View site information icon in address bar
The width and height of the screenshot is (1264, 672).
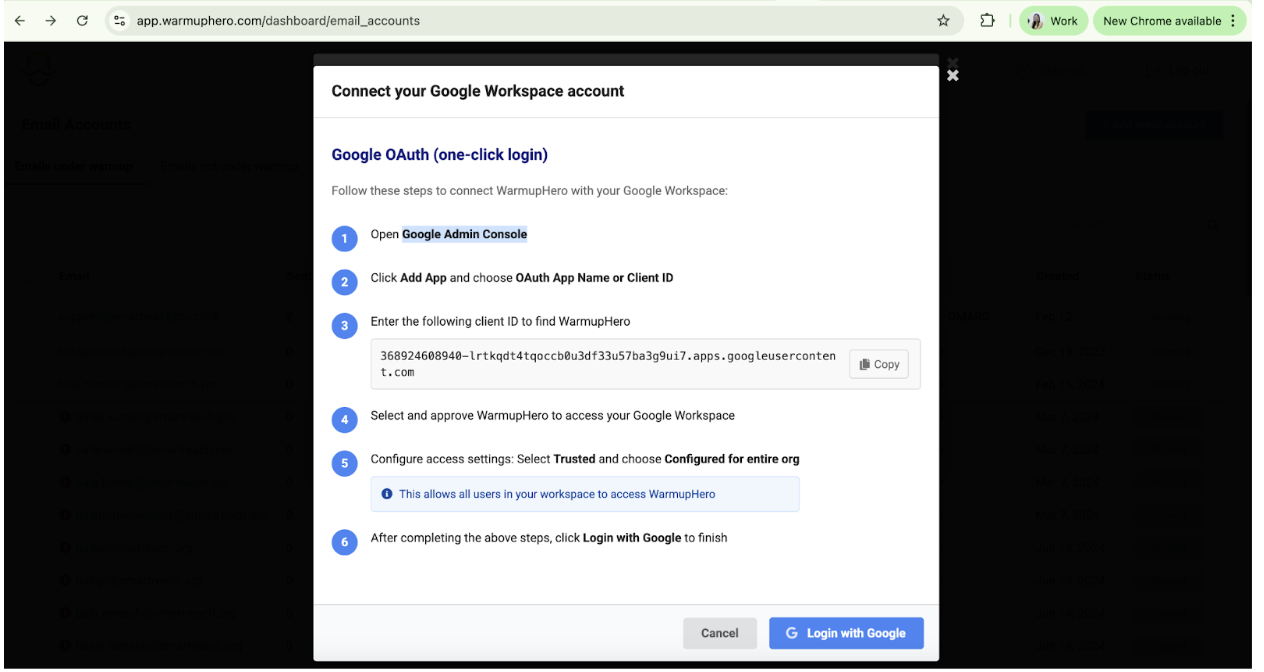[119, 20]
